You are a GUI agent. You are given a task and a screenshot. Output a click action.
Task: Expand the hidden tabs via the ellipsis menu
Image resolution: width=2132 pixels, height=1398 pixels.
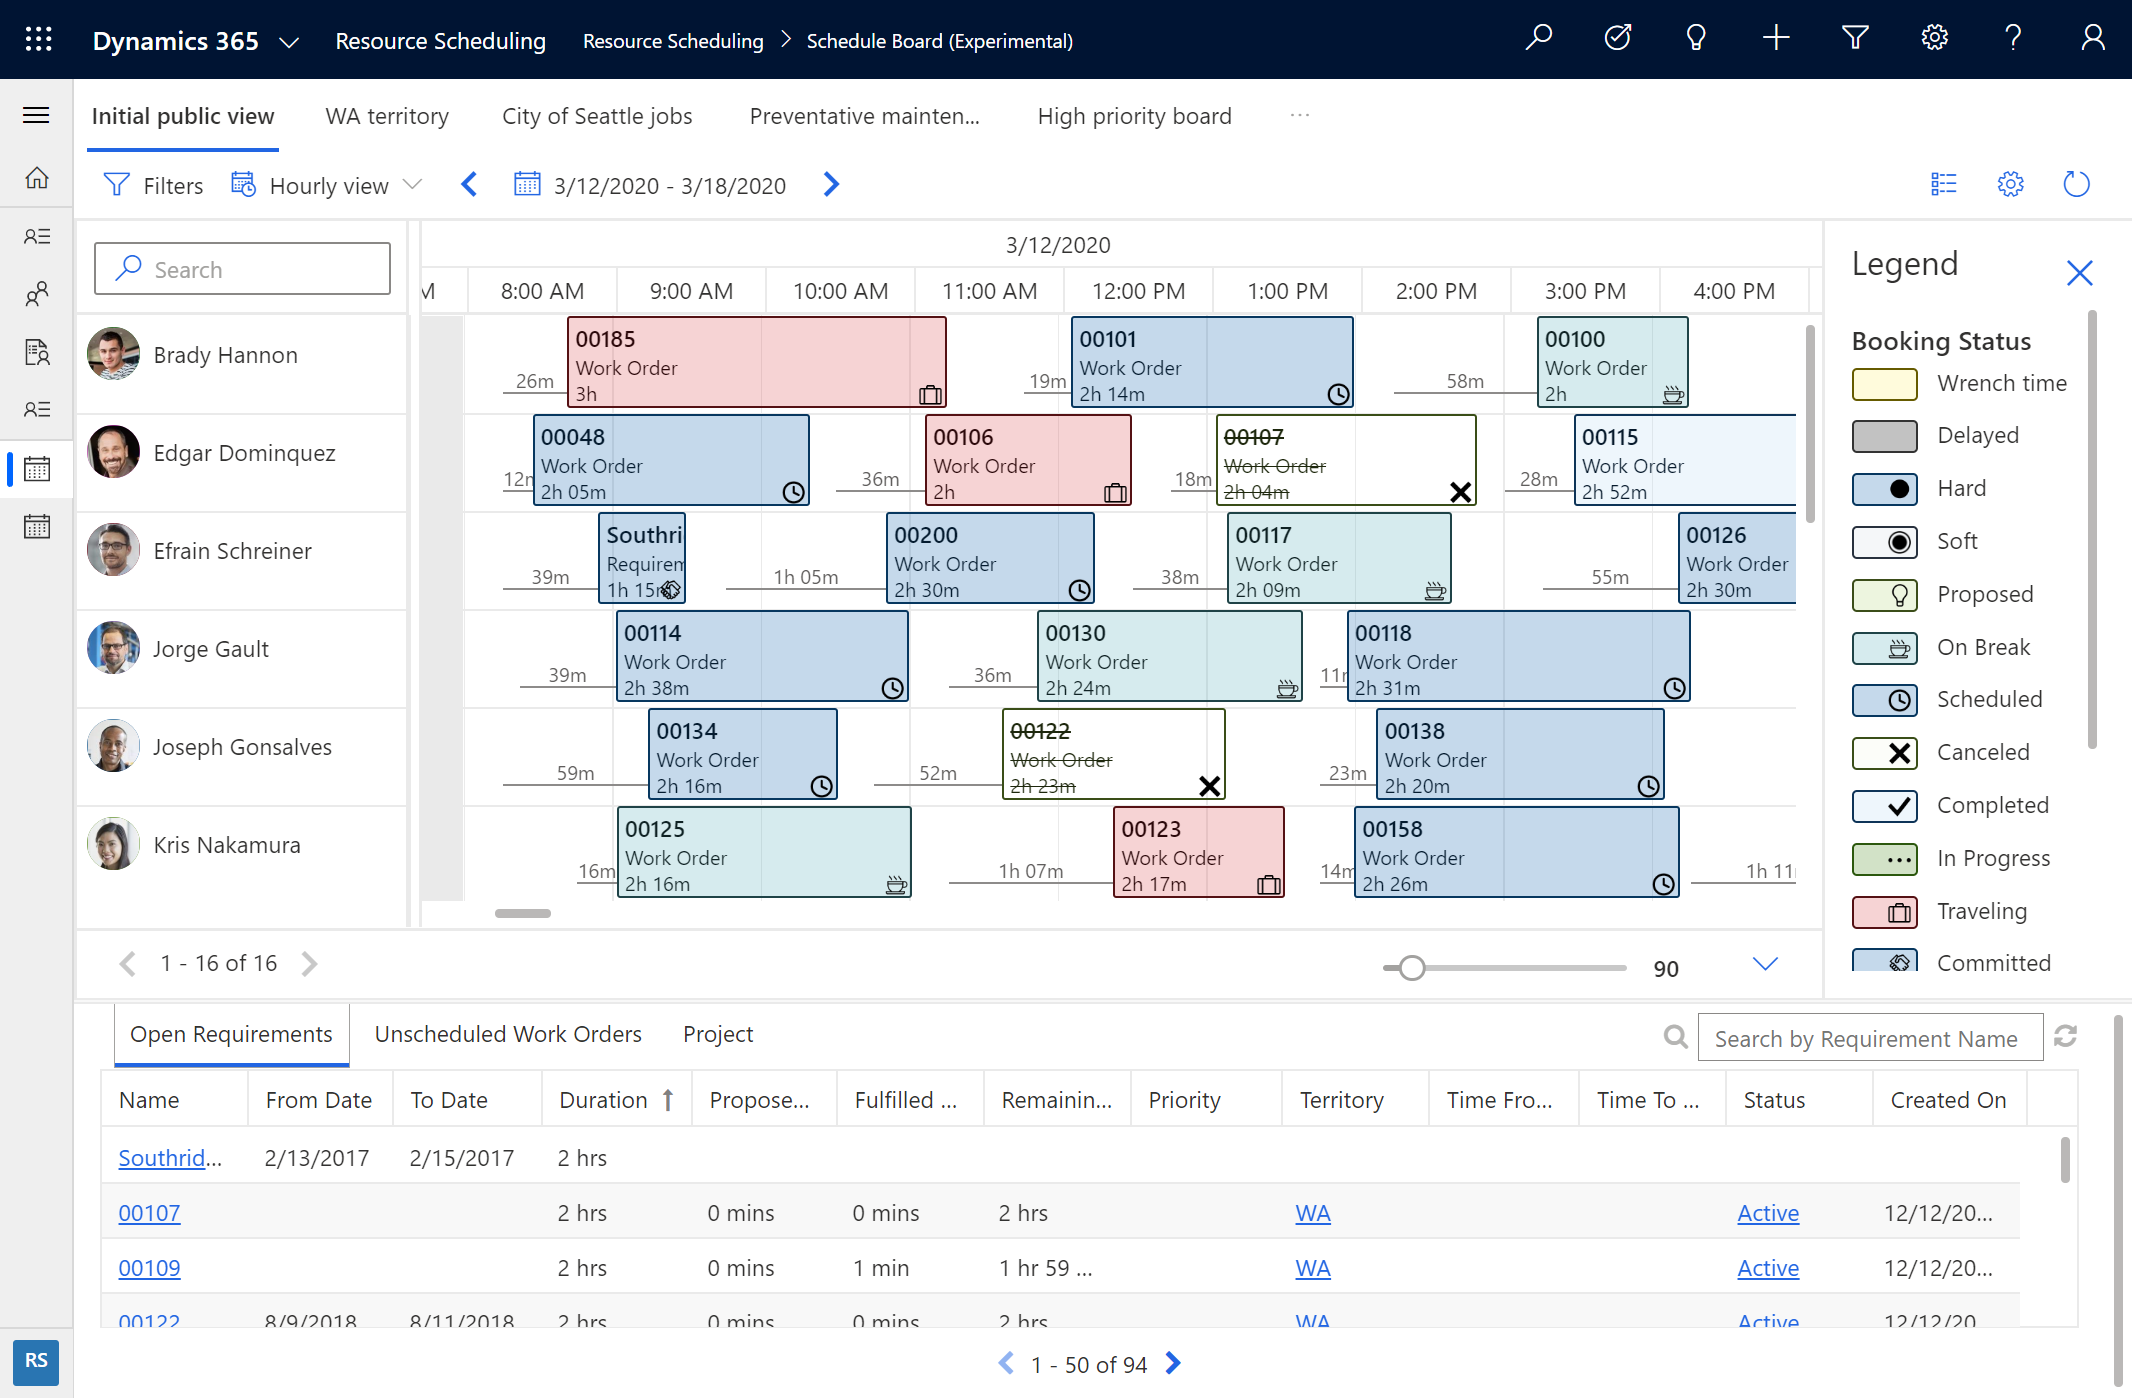[1299, 114]
